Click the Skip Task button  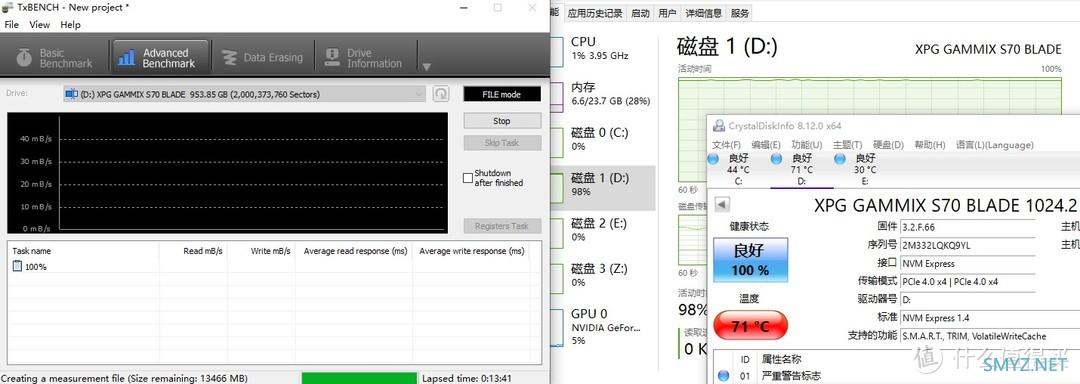click(x=502, y=143)
